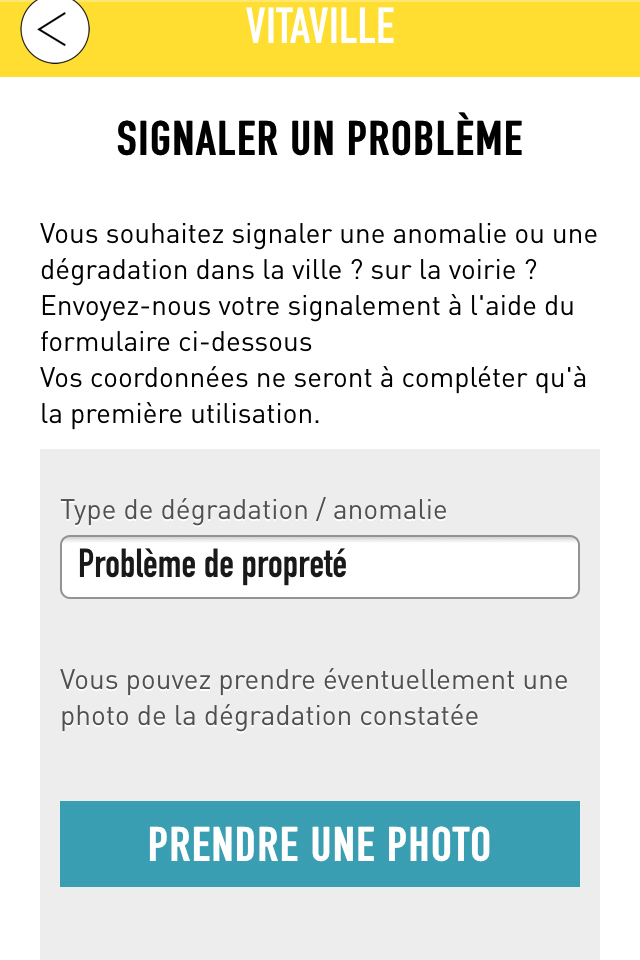Click the hint 'Vous pouvez prendre éventuellement une'
The height and width of the screenshot is (960, 640).
pyautogui.click(x=314, y=680)
